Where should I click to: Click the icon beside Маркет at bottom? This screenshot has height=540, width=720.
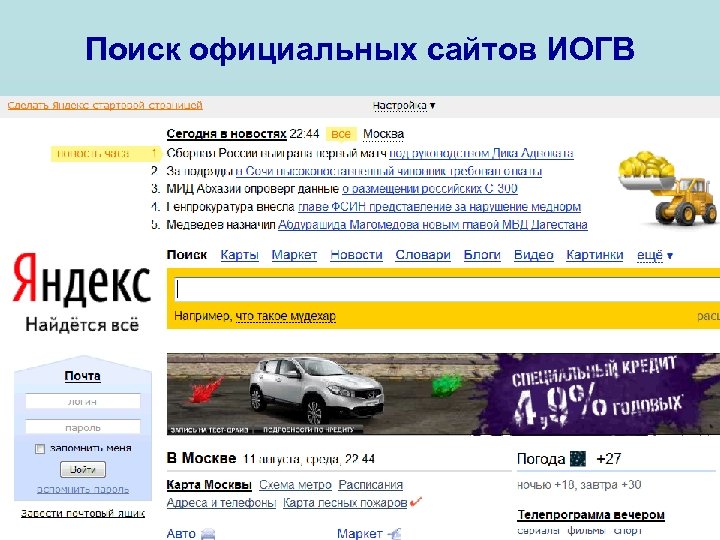coord(395,534)
